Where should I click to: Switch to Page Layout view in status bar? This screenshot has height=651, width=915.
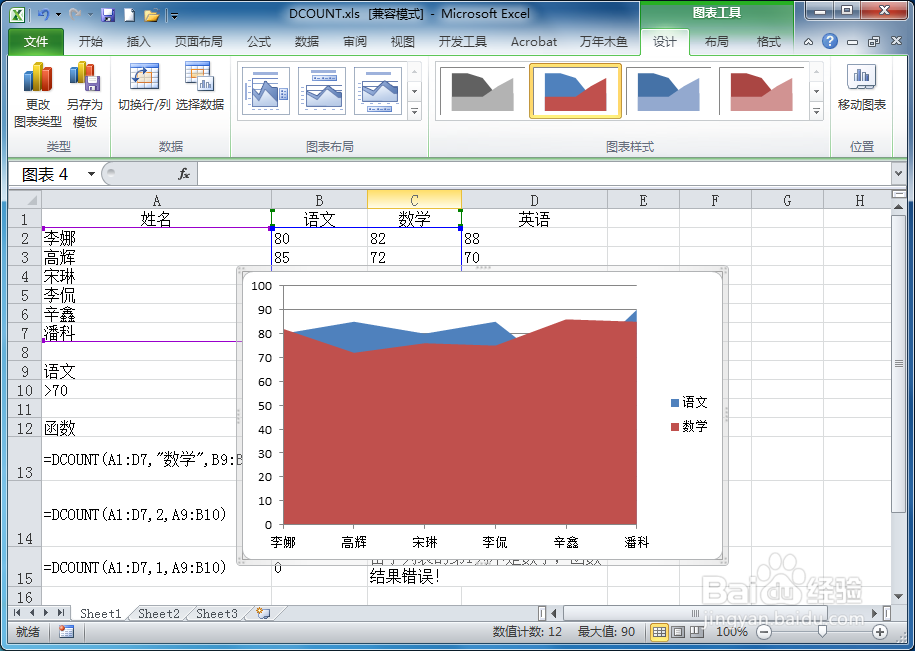click(677, 632)
